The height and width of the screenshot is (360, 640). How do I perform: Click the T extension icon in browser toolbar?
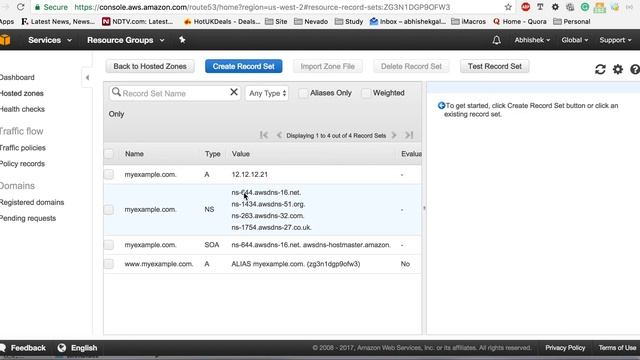tap(540, 7)
